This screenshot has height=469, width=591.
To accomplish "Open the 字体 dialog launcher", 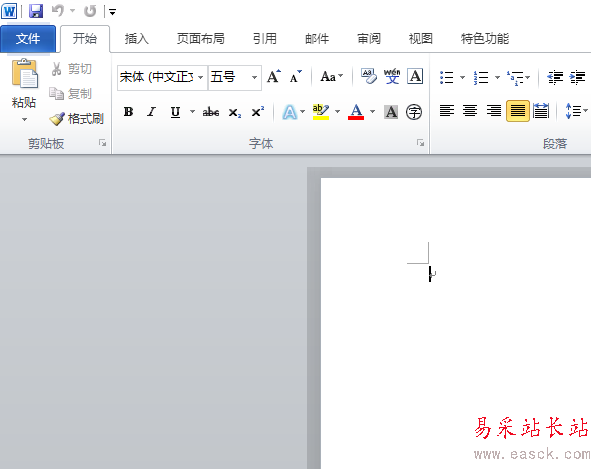I will (420, 143).
